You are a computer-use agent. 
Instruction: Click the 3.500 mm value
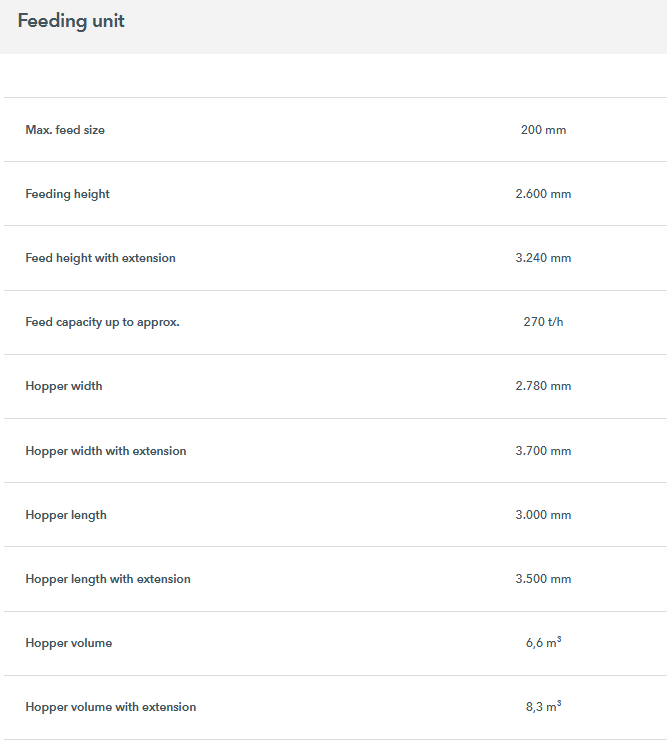pos(543,579)
